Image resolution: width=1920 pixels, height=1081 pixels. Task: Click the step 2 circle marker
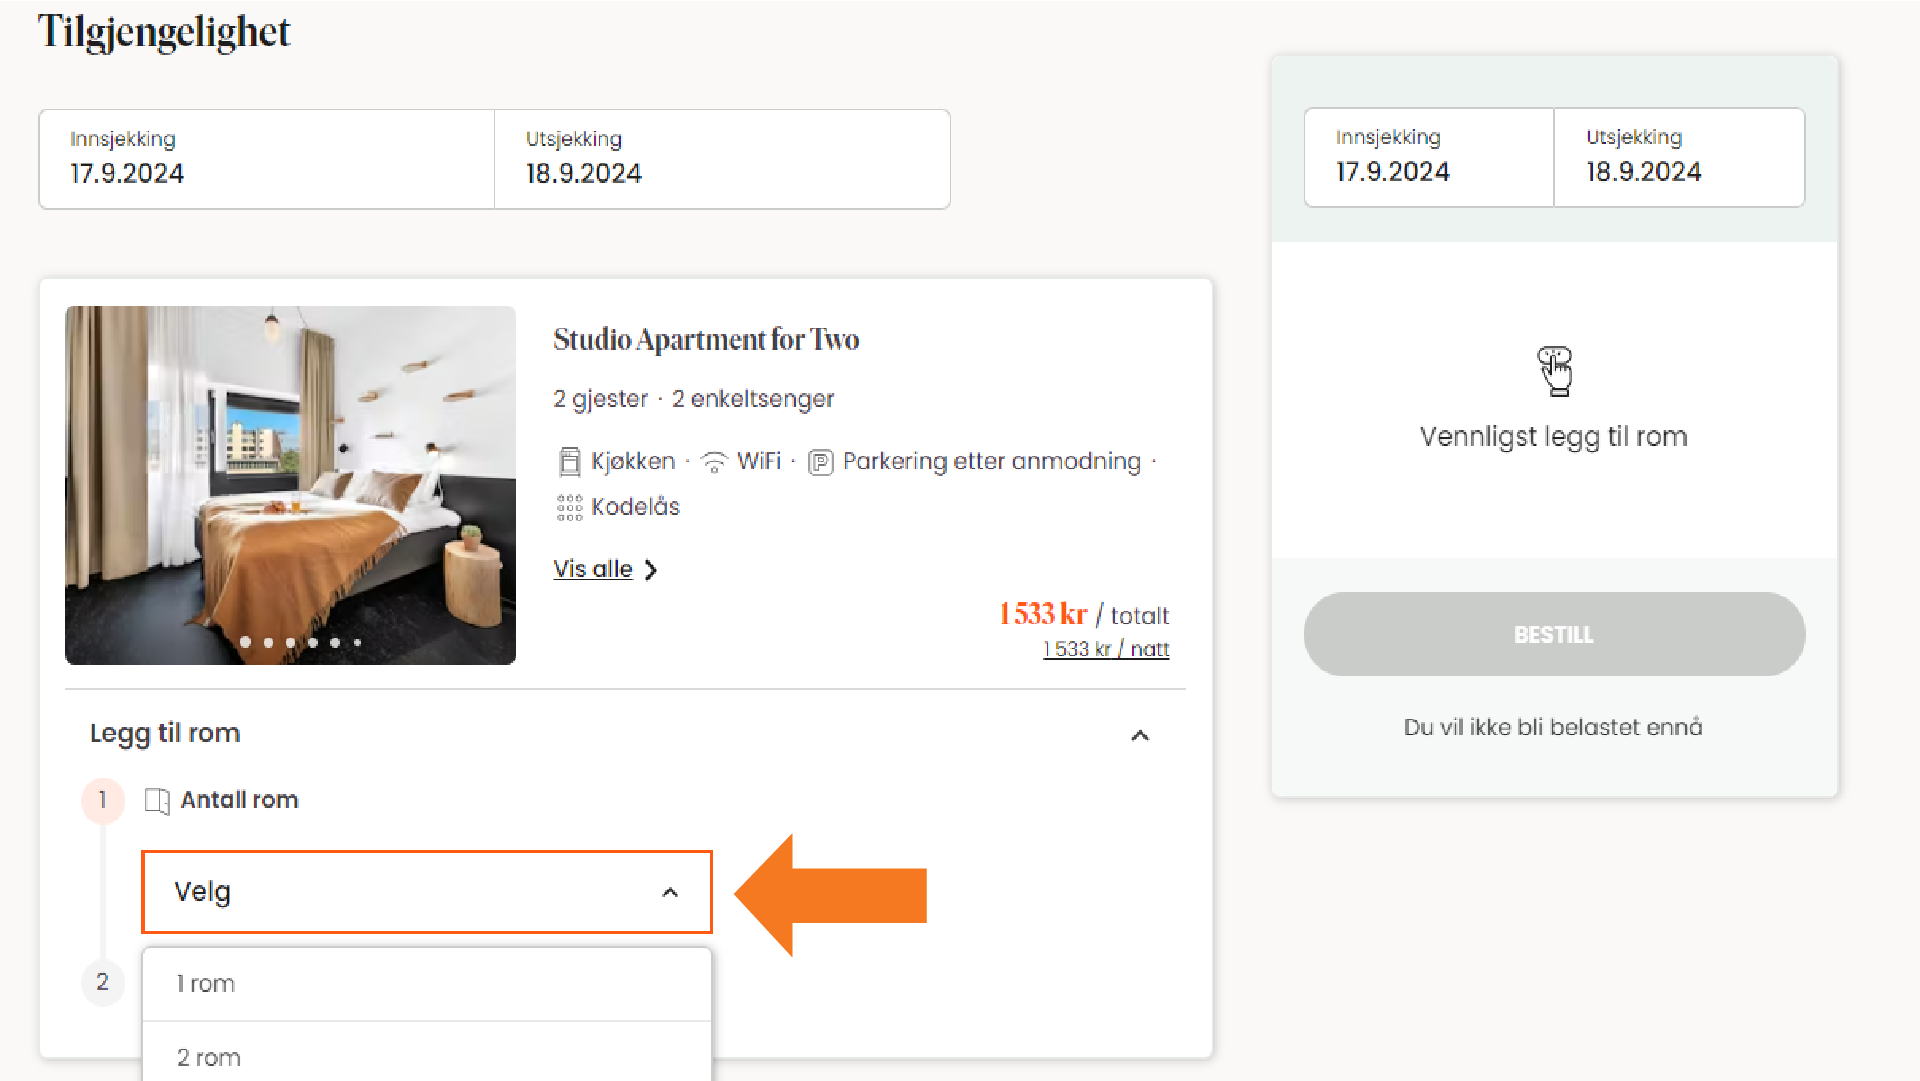point(102,982)
